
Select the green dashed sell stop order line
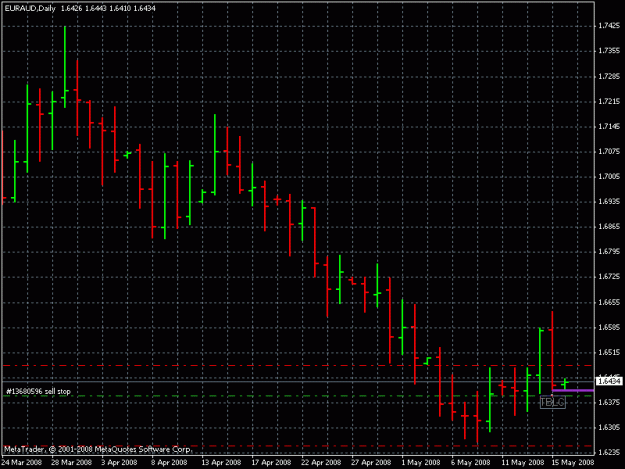coord(298,396)
